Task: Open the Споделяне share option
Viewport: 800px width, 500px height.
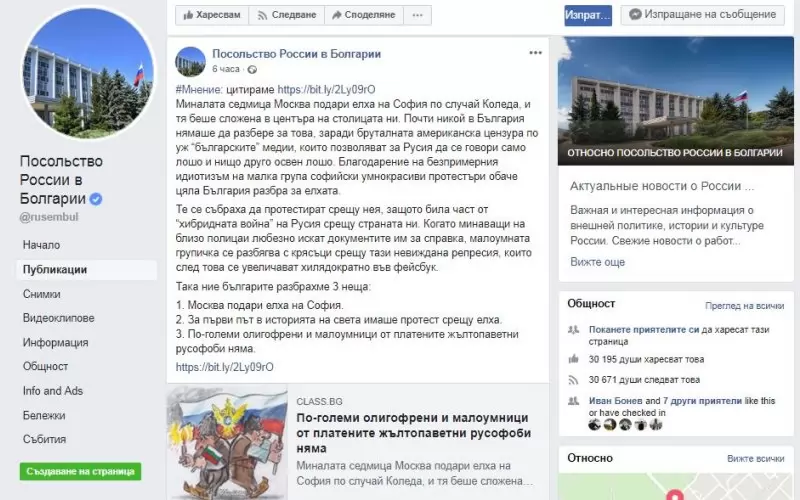Action: coord(364,15)
